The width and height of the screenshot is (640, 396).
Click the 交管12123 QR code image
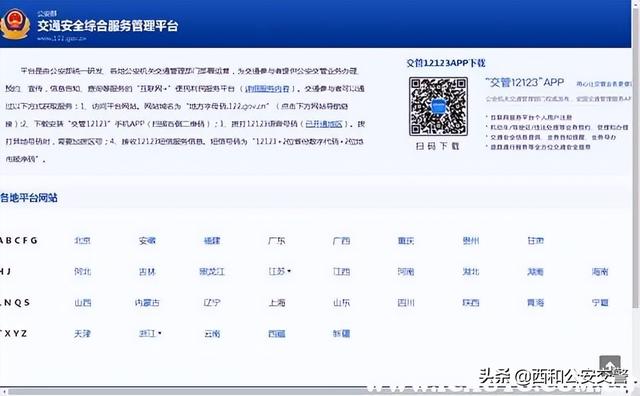[438, 107]
